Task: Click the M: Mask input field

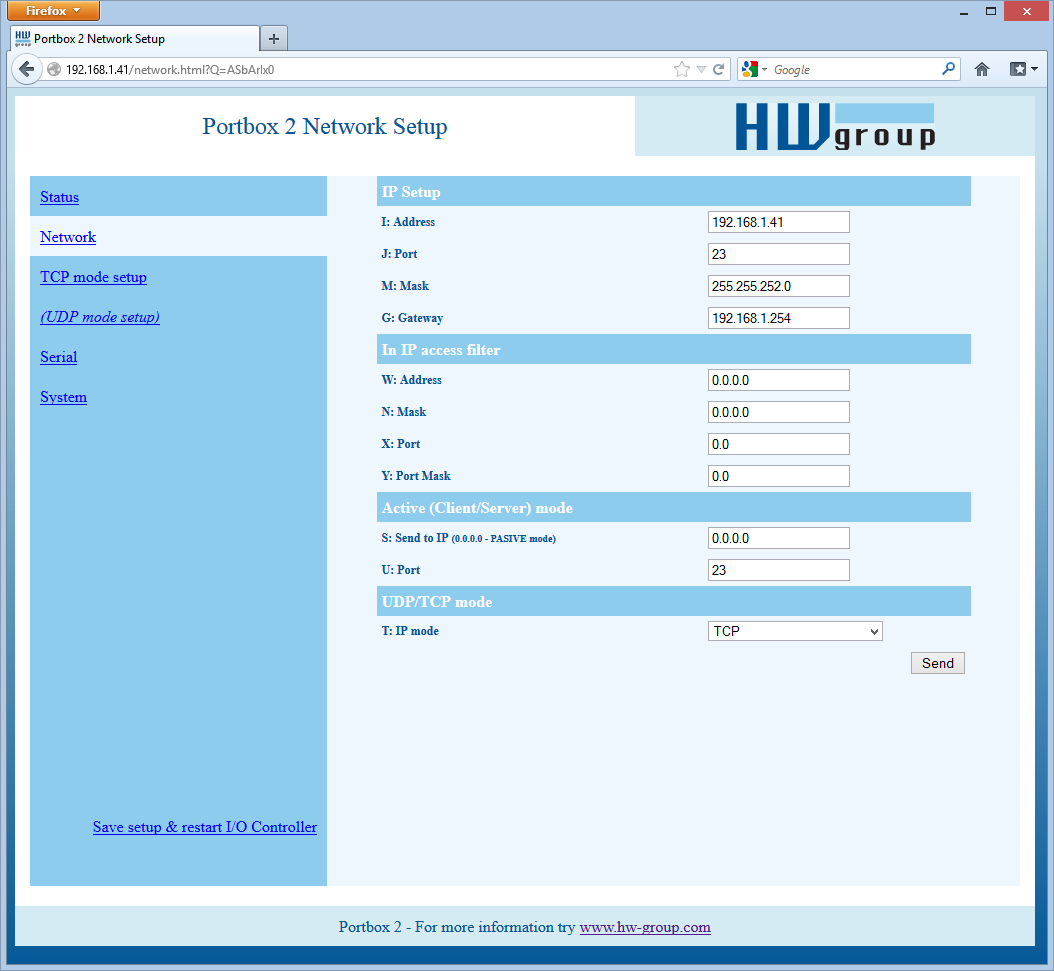Action: click(778, 286)
